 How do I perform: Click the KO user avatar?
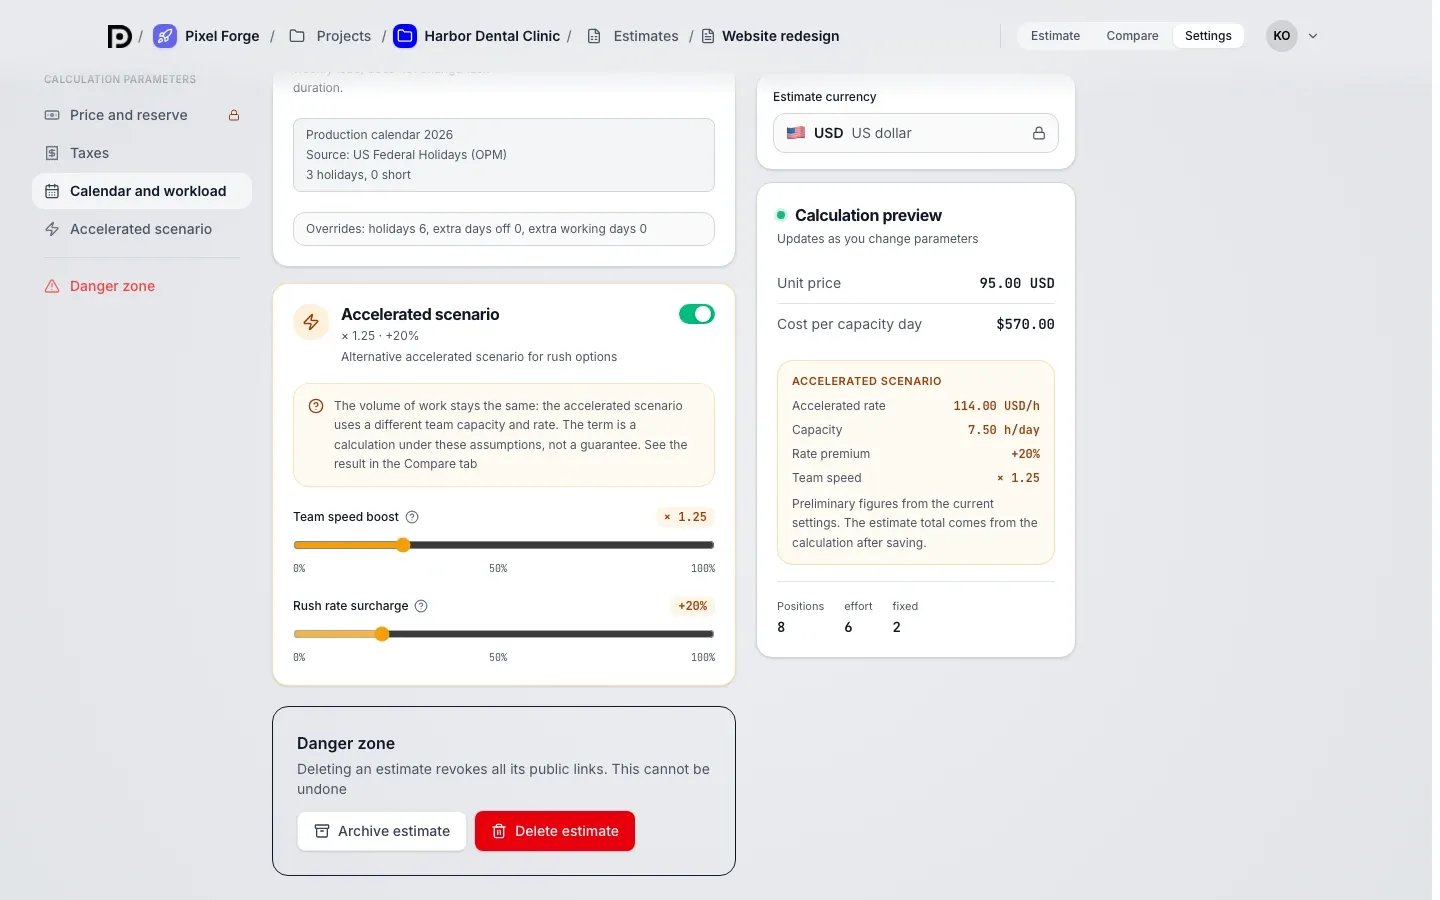pyautogui.click(x=1282, y=36)
